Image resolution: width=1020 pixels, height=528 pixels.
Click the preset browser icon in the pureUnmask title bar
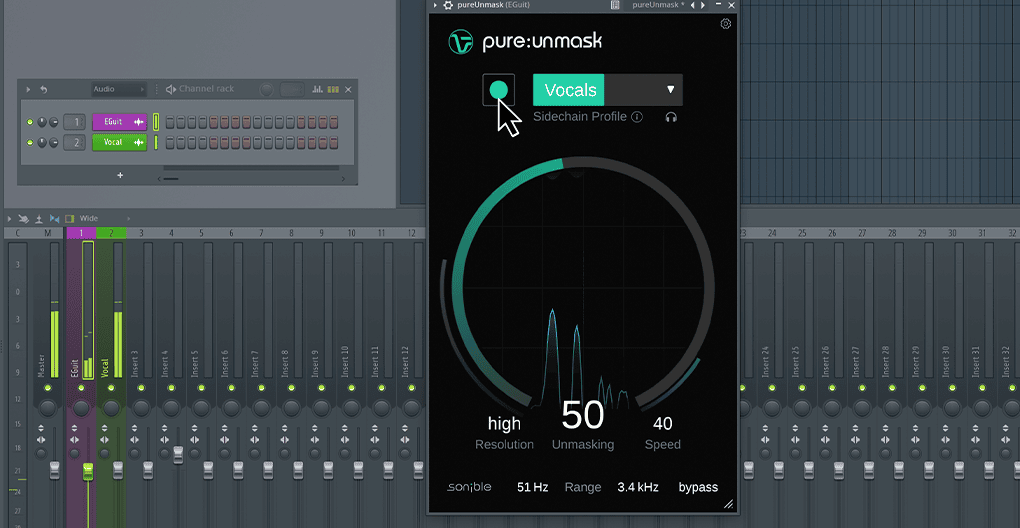[x=615, y=5]
